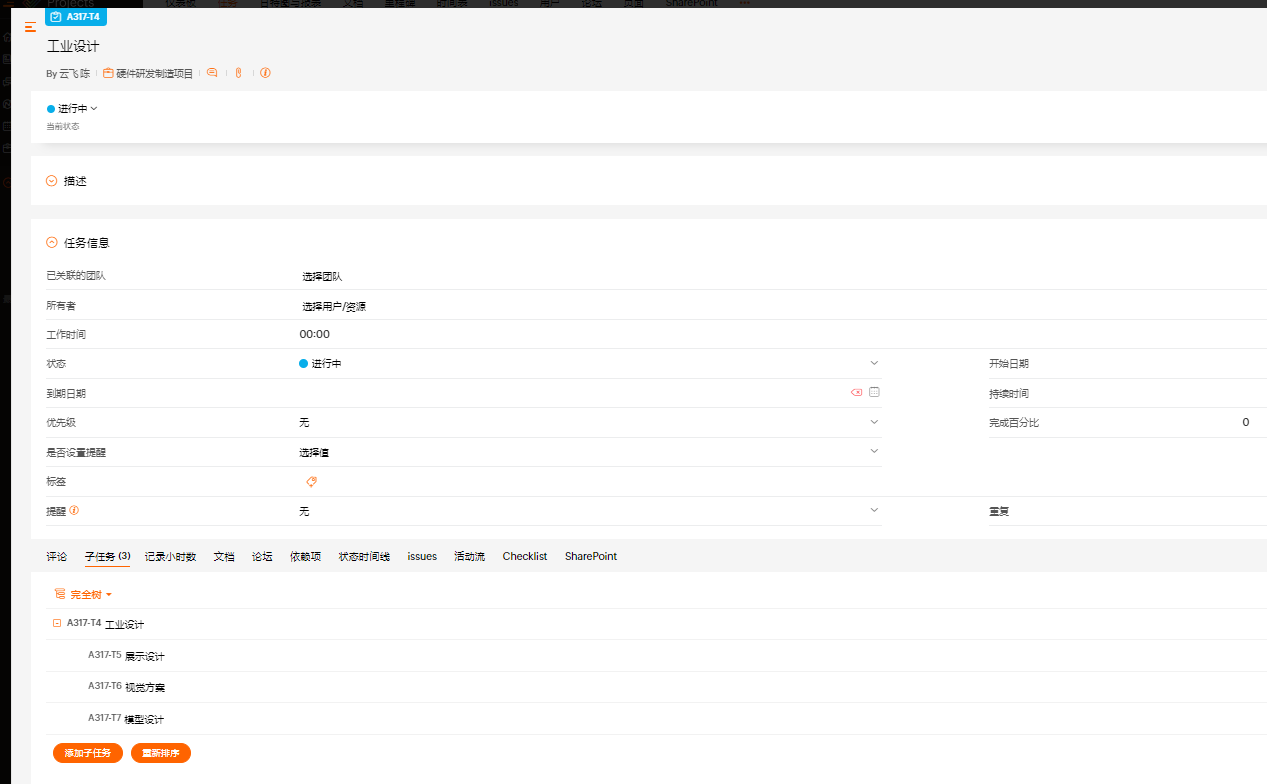
Task: Open the 完全树 view dropdown
Action: (x=83, y=594)
